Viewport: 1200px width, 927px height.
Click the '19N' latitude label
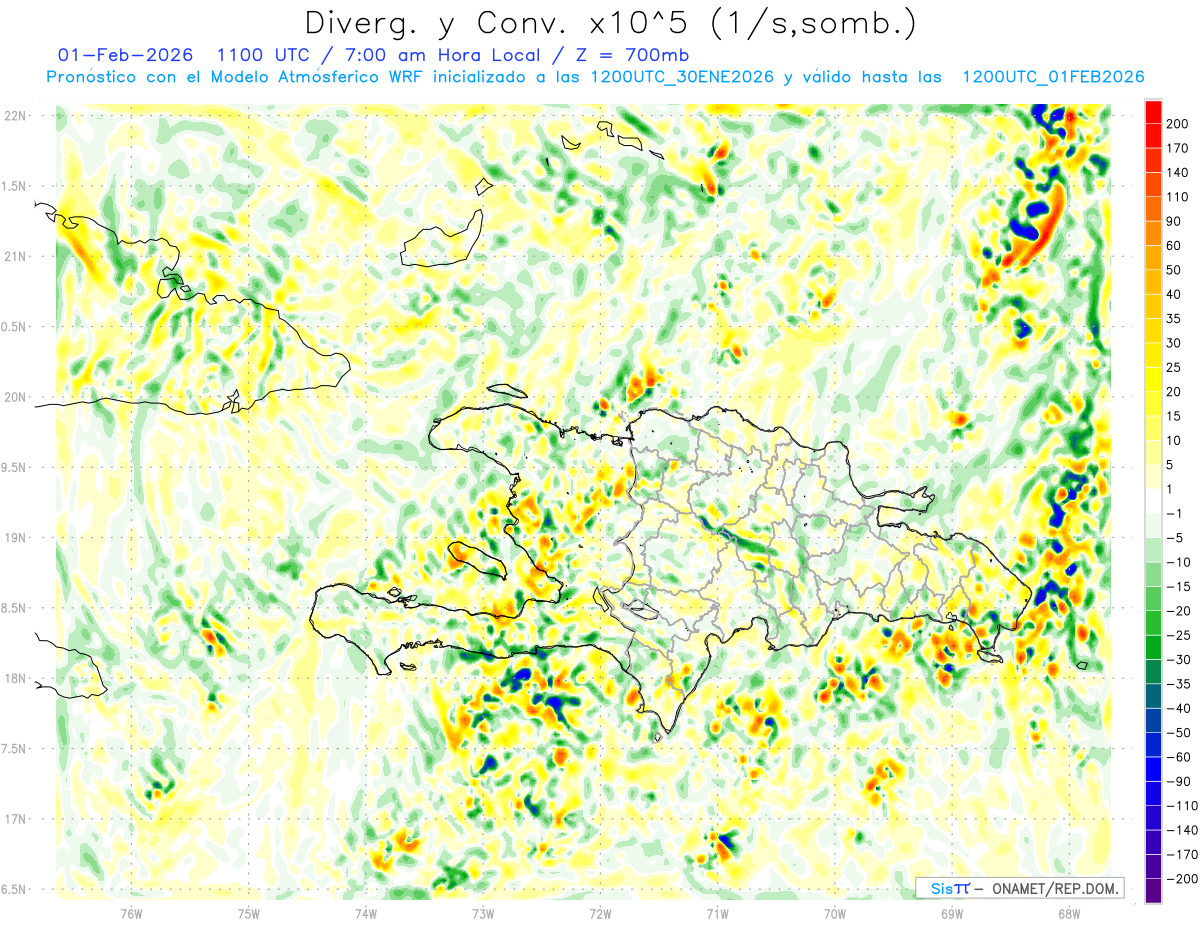coord(15,537)
